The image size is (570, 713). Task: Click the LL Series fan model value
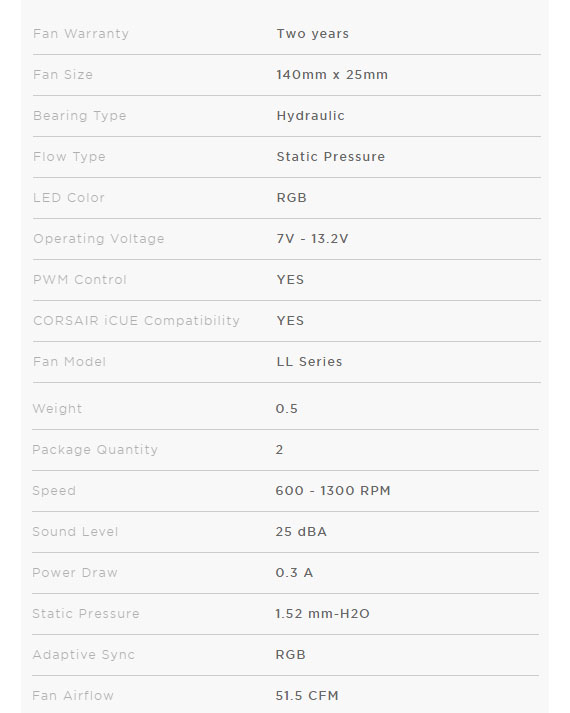click(310, 362)
